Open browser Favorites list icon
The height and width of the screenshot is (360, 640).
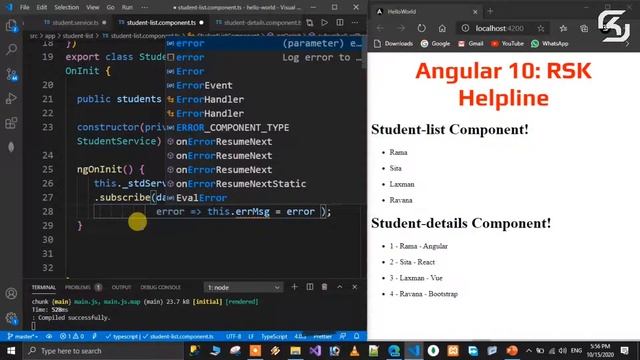pyautogui.click(x=564, y=28)
